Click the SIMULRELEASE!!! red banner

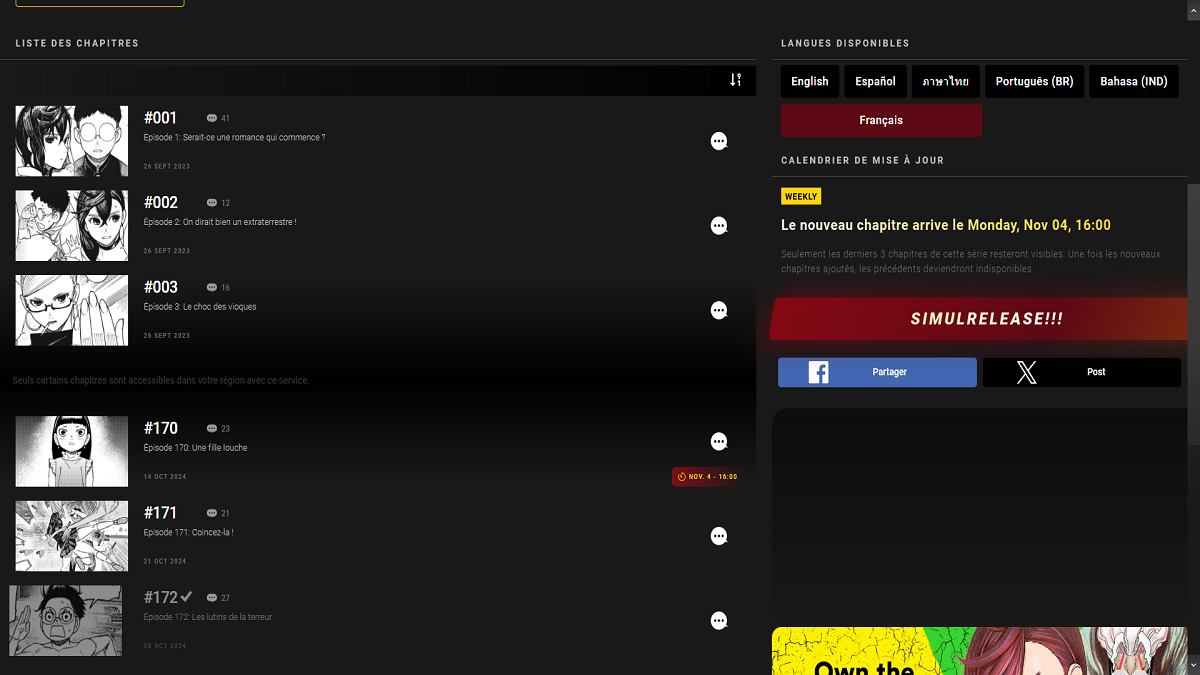click(985, 319)
